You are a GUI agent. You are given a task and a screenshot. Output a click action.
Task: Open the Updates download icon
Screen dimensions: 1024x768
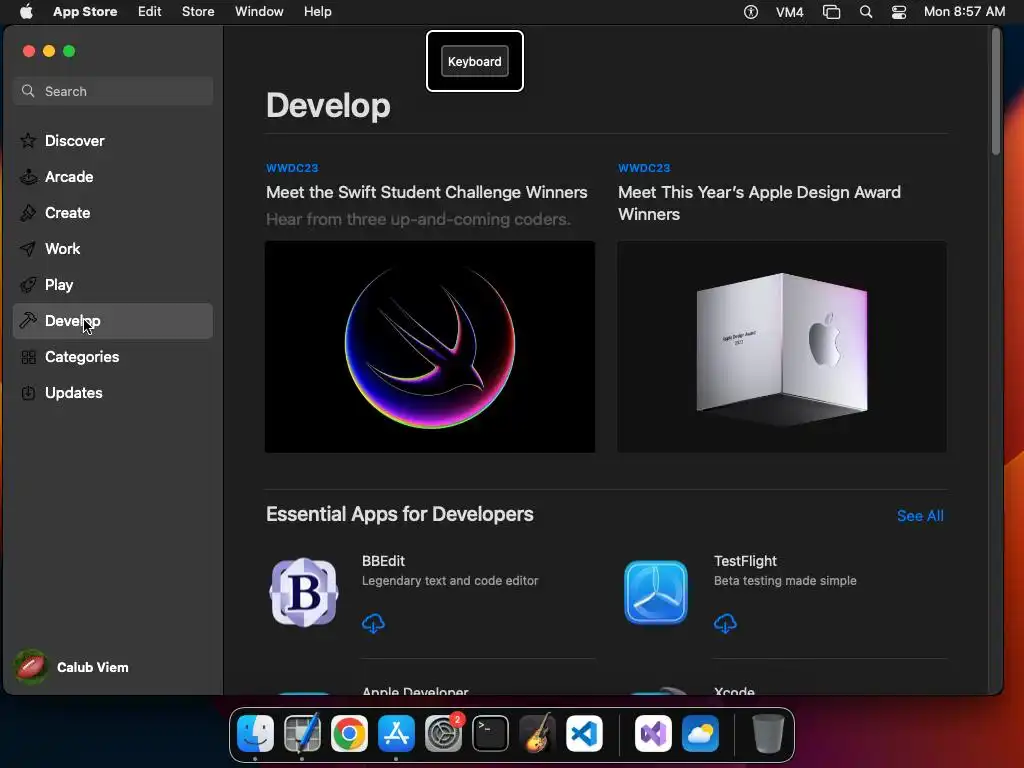coord(28,393)
